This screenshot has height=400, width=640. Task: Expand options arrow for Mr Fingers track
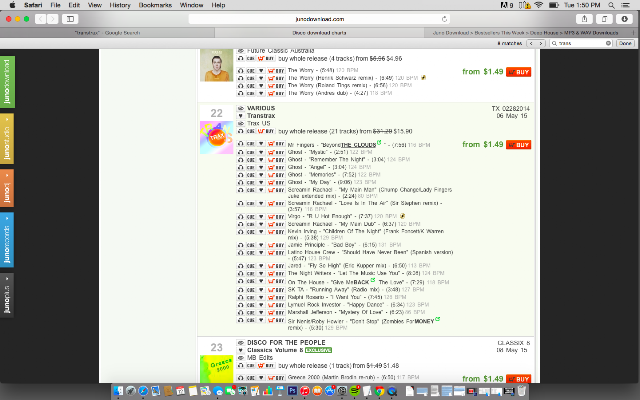[261, 144]
